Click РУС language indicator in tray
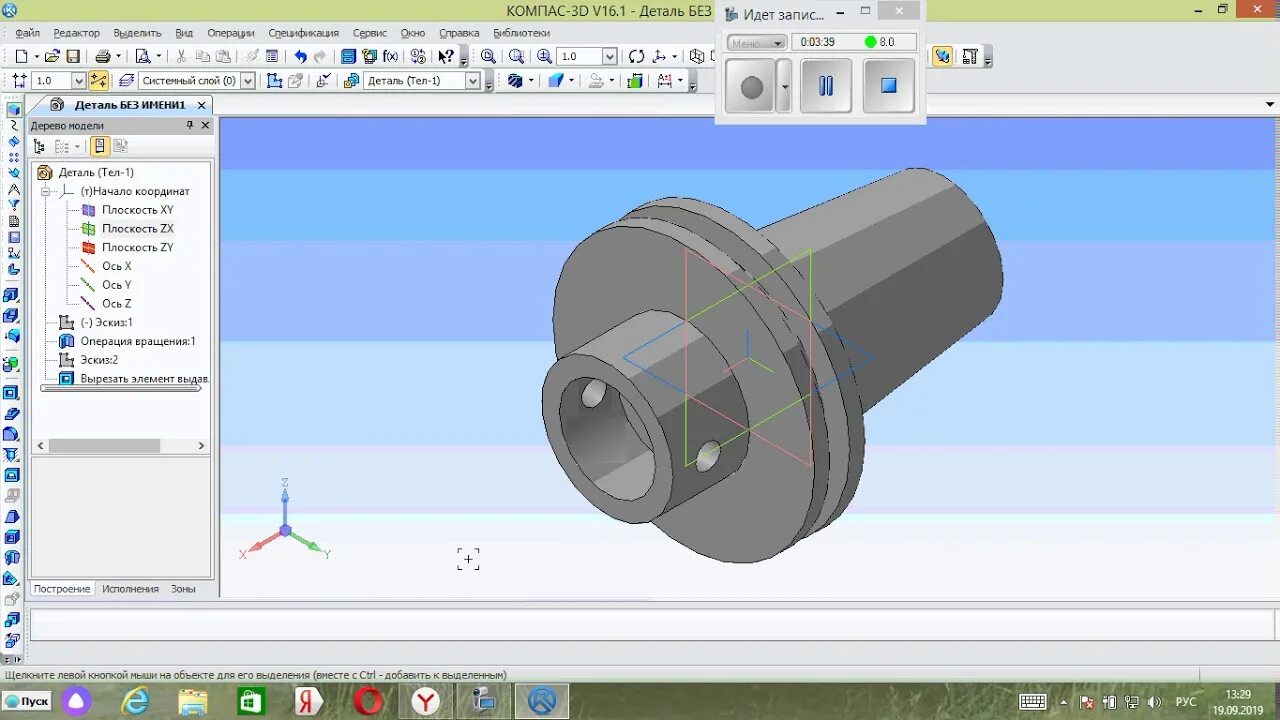Screen dimensions: 1280x720 [x=1186, y=701]
